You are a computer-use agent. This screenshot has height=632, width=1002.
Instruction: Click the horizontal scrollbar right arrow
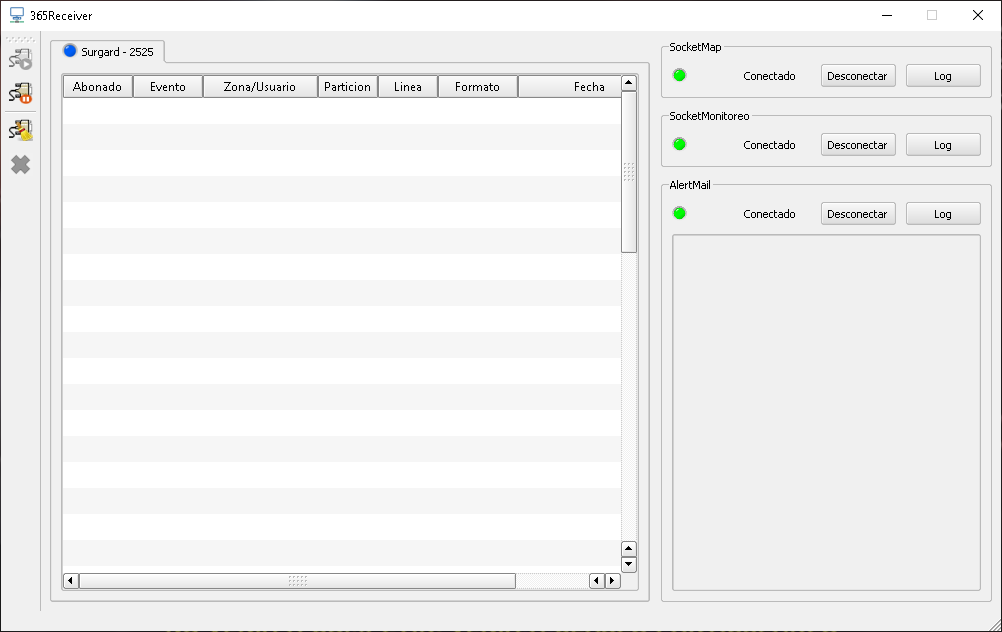[x=612, y=580]
